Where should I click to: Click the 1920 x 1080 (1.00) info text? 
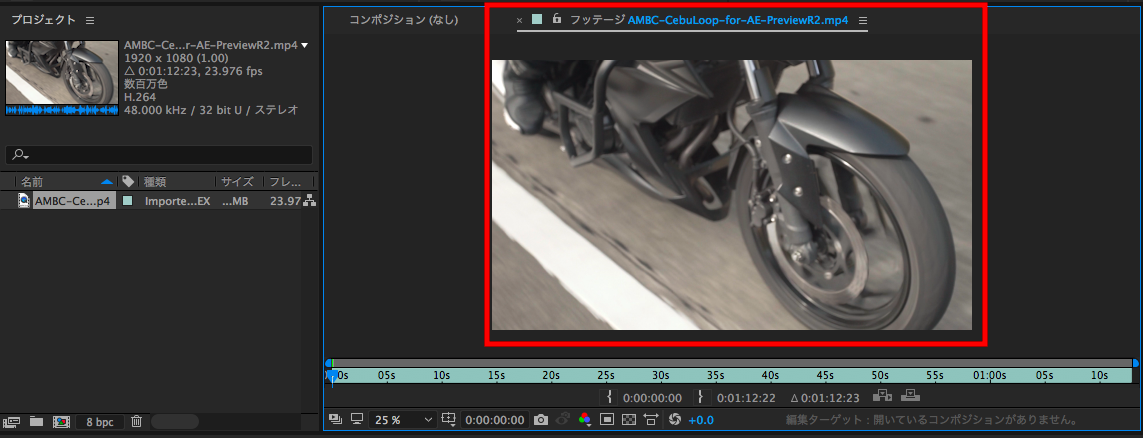176,58
